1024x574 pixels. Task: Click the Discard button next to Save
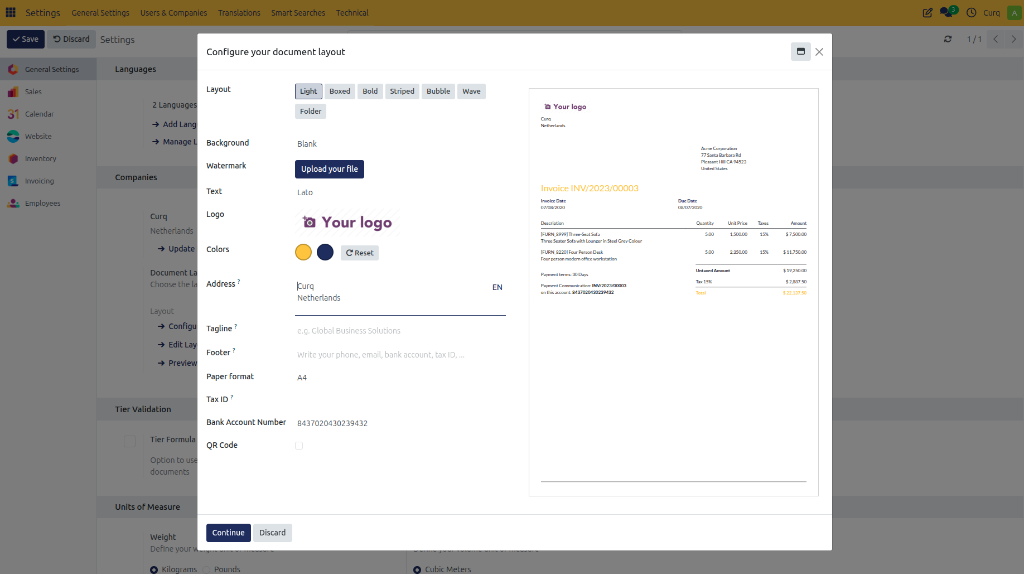[x=71, y=39]
